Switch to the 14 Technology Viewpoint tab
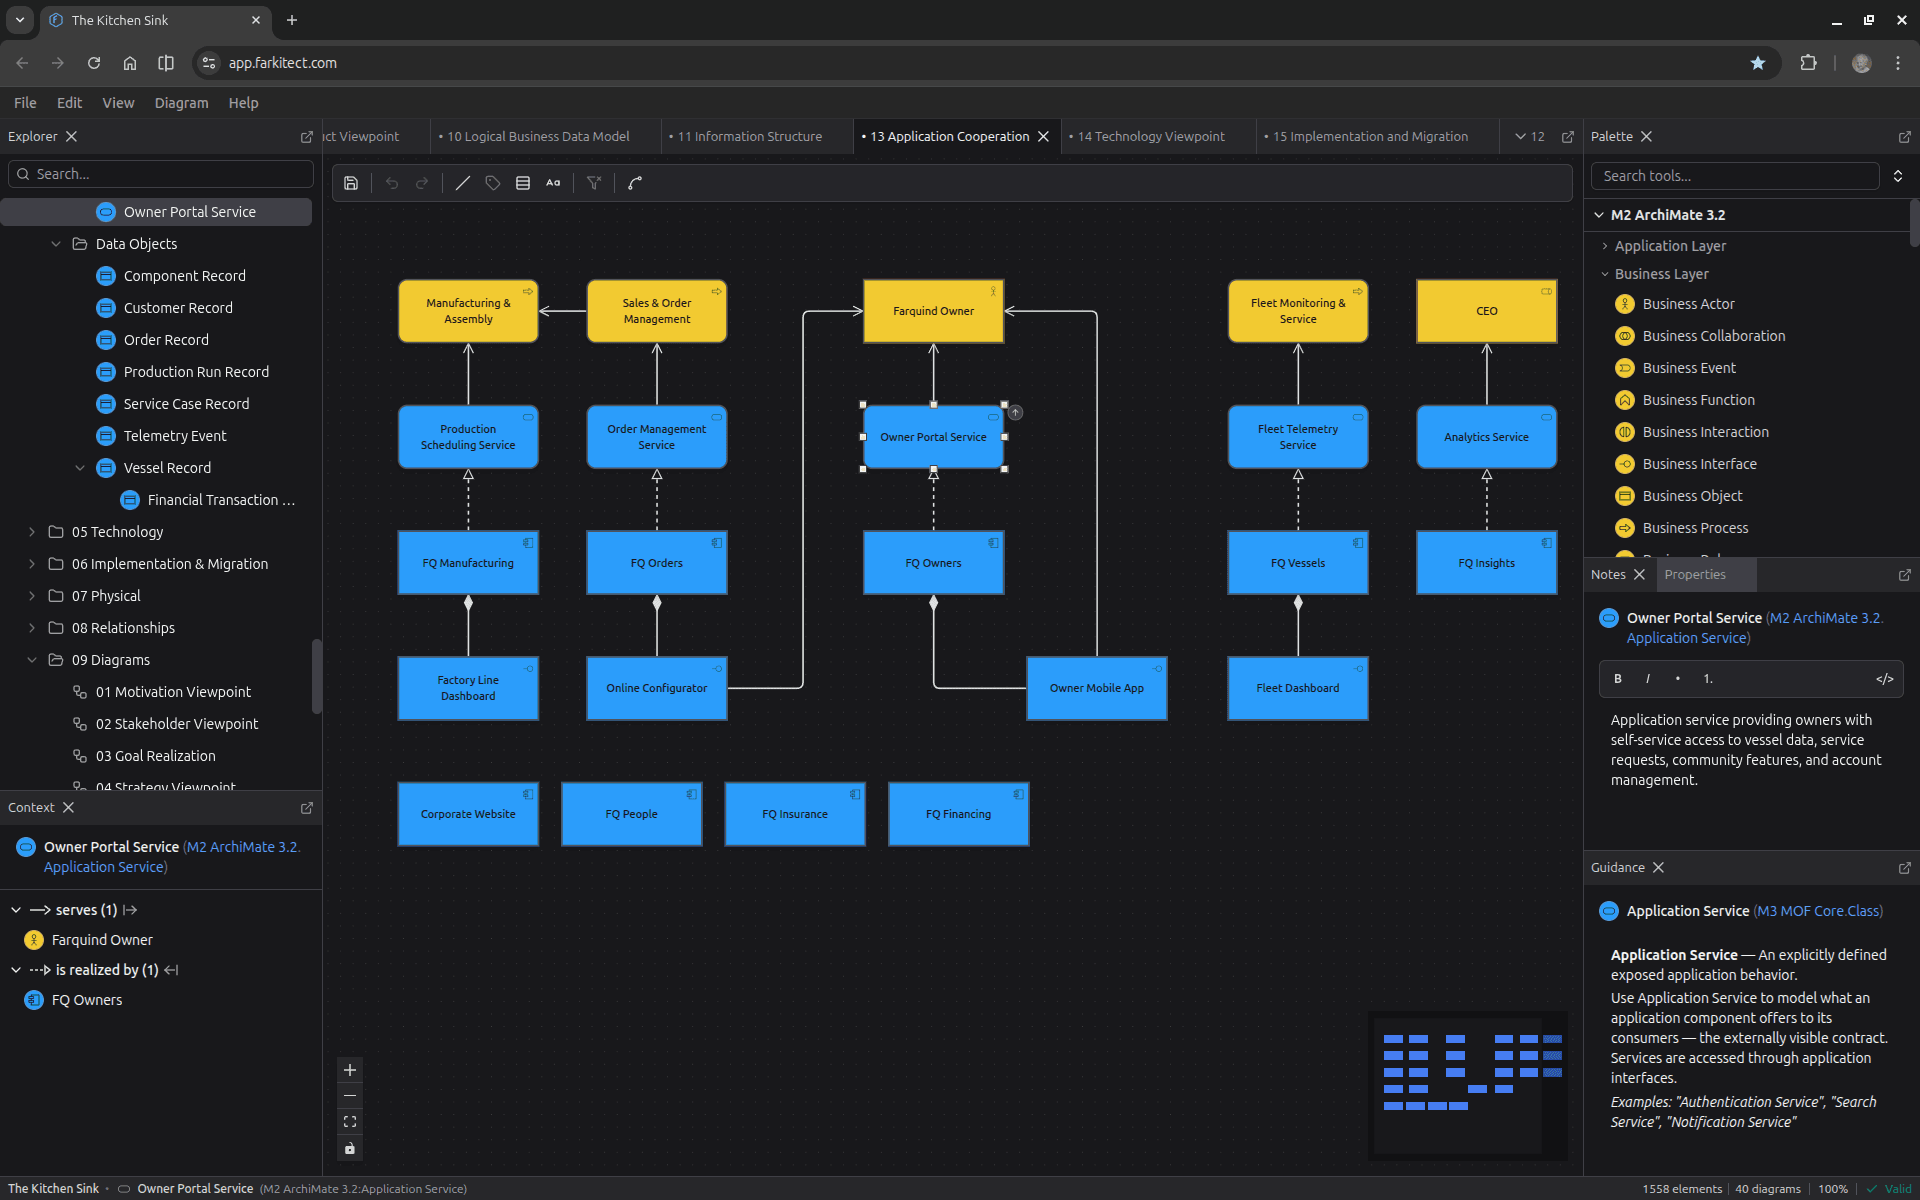This screenshot has height=1200, width=1920. 1150,137
